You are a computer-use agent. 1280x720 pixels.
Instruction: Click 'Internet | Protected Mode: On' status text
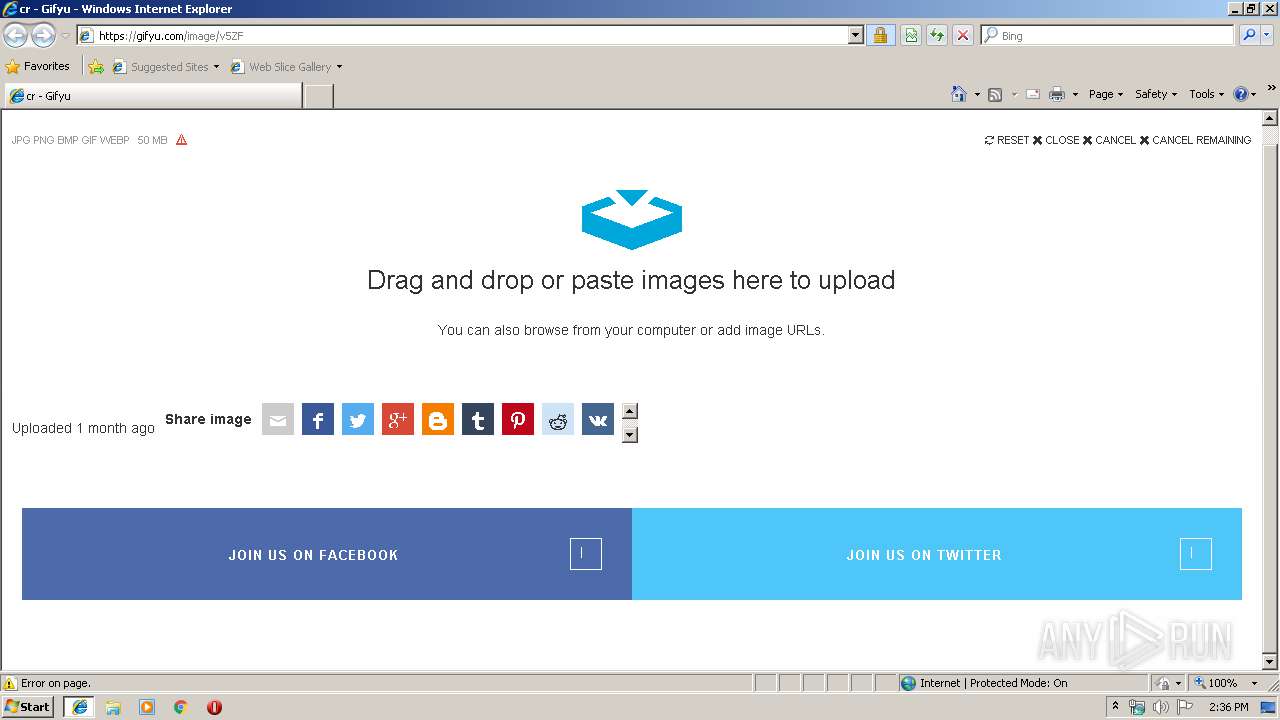point(993,683)
